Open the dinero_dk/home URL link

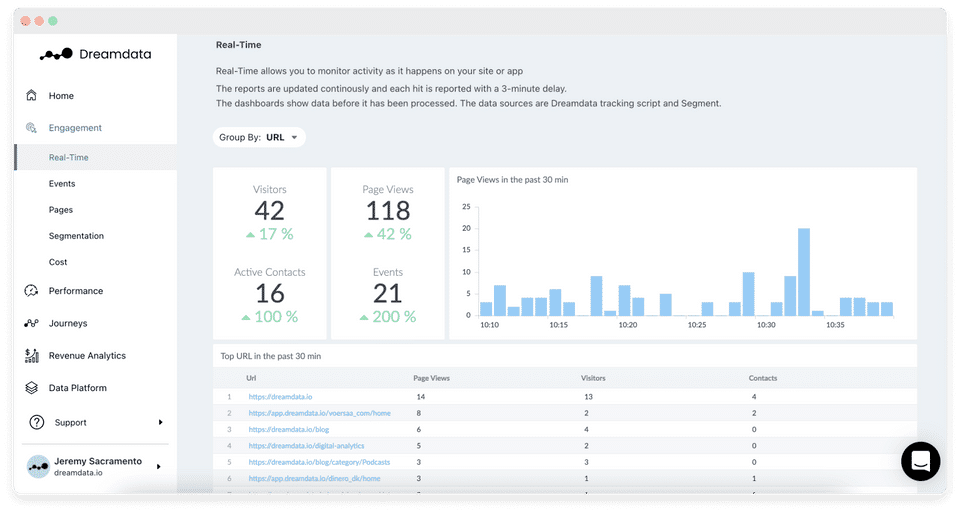click(x=314, y=479)
